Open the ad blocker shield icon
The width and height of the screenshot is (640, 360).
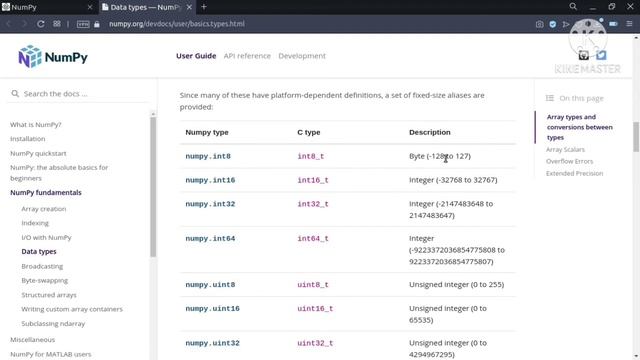tap(553, 24)
